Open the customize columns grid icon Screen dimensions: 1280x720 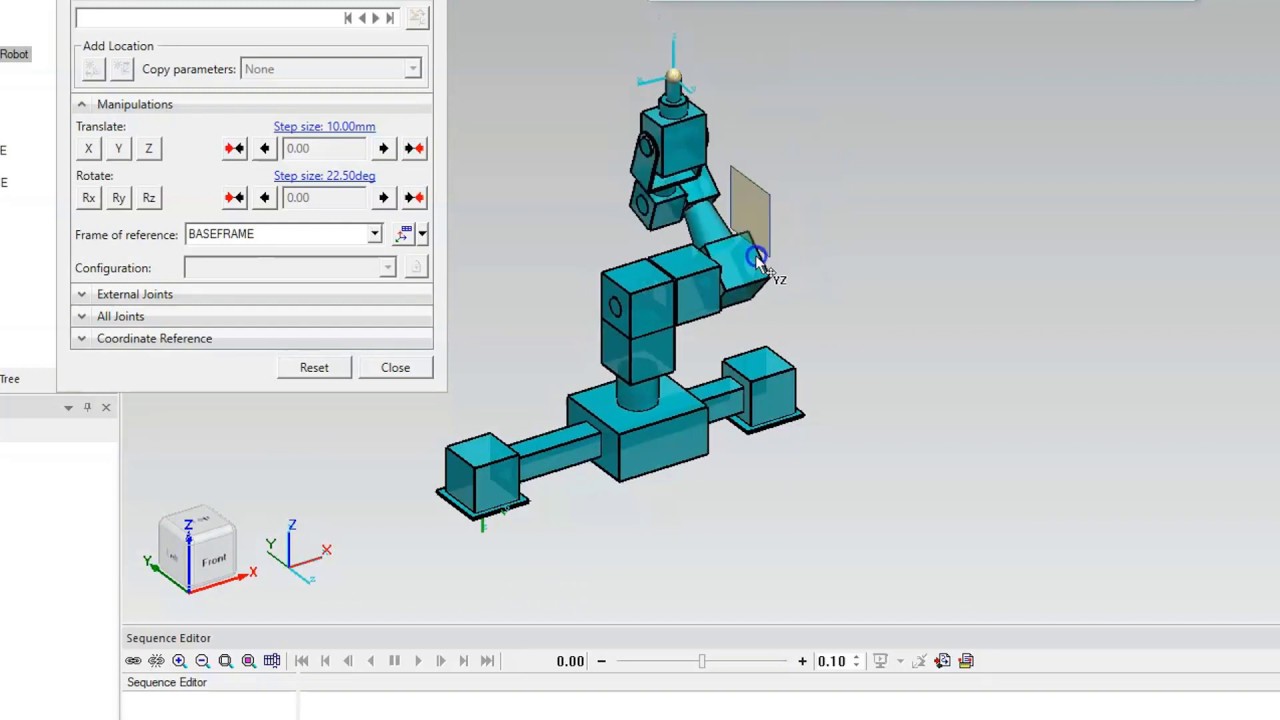coord(272,661)
